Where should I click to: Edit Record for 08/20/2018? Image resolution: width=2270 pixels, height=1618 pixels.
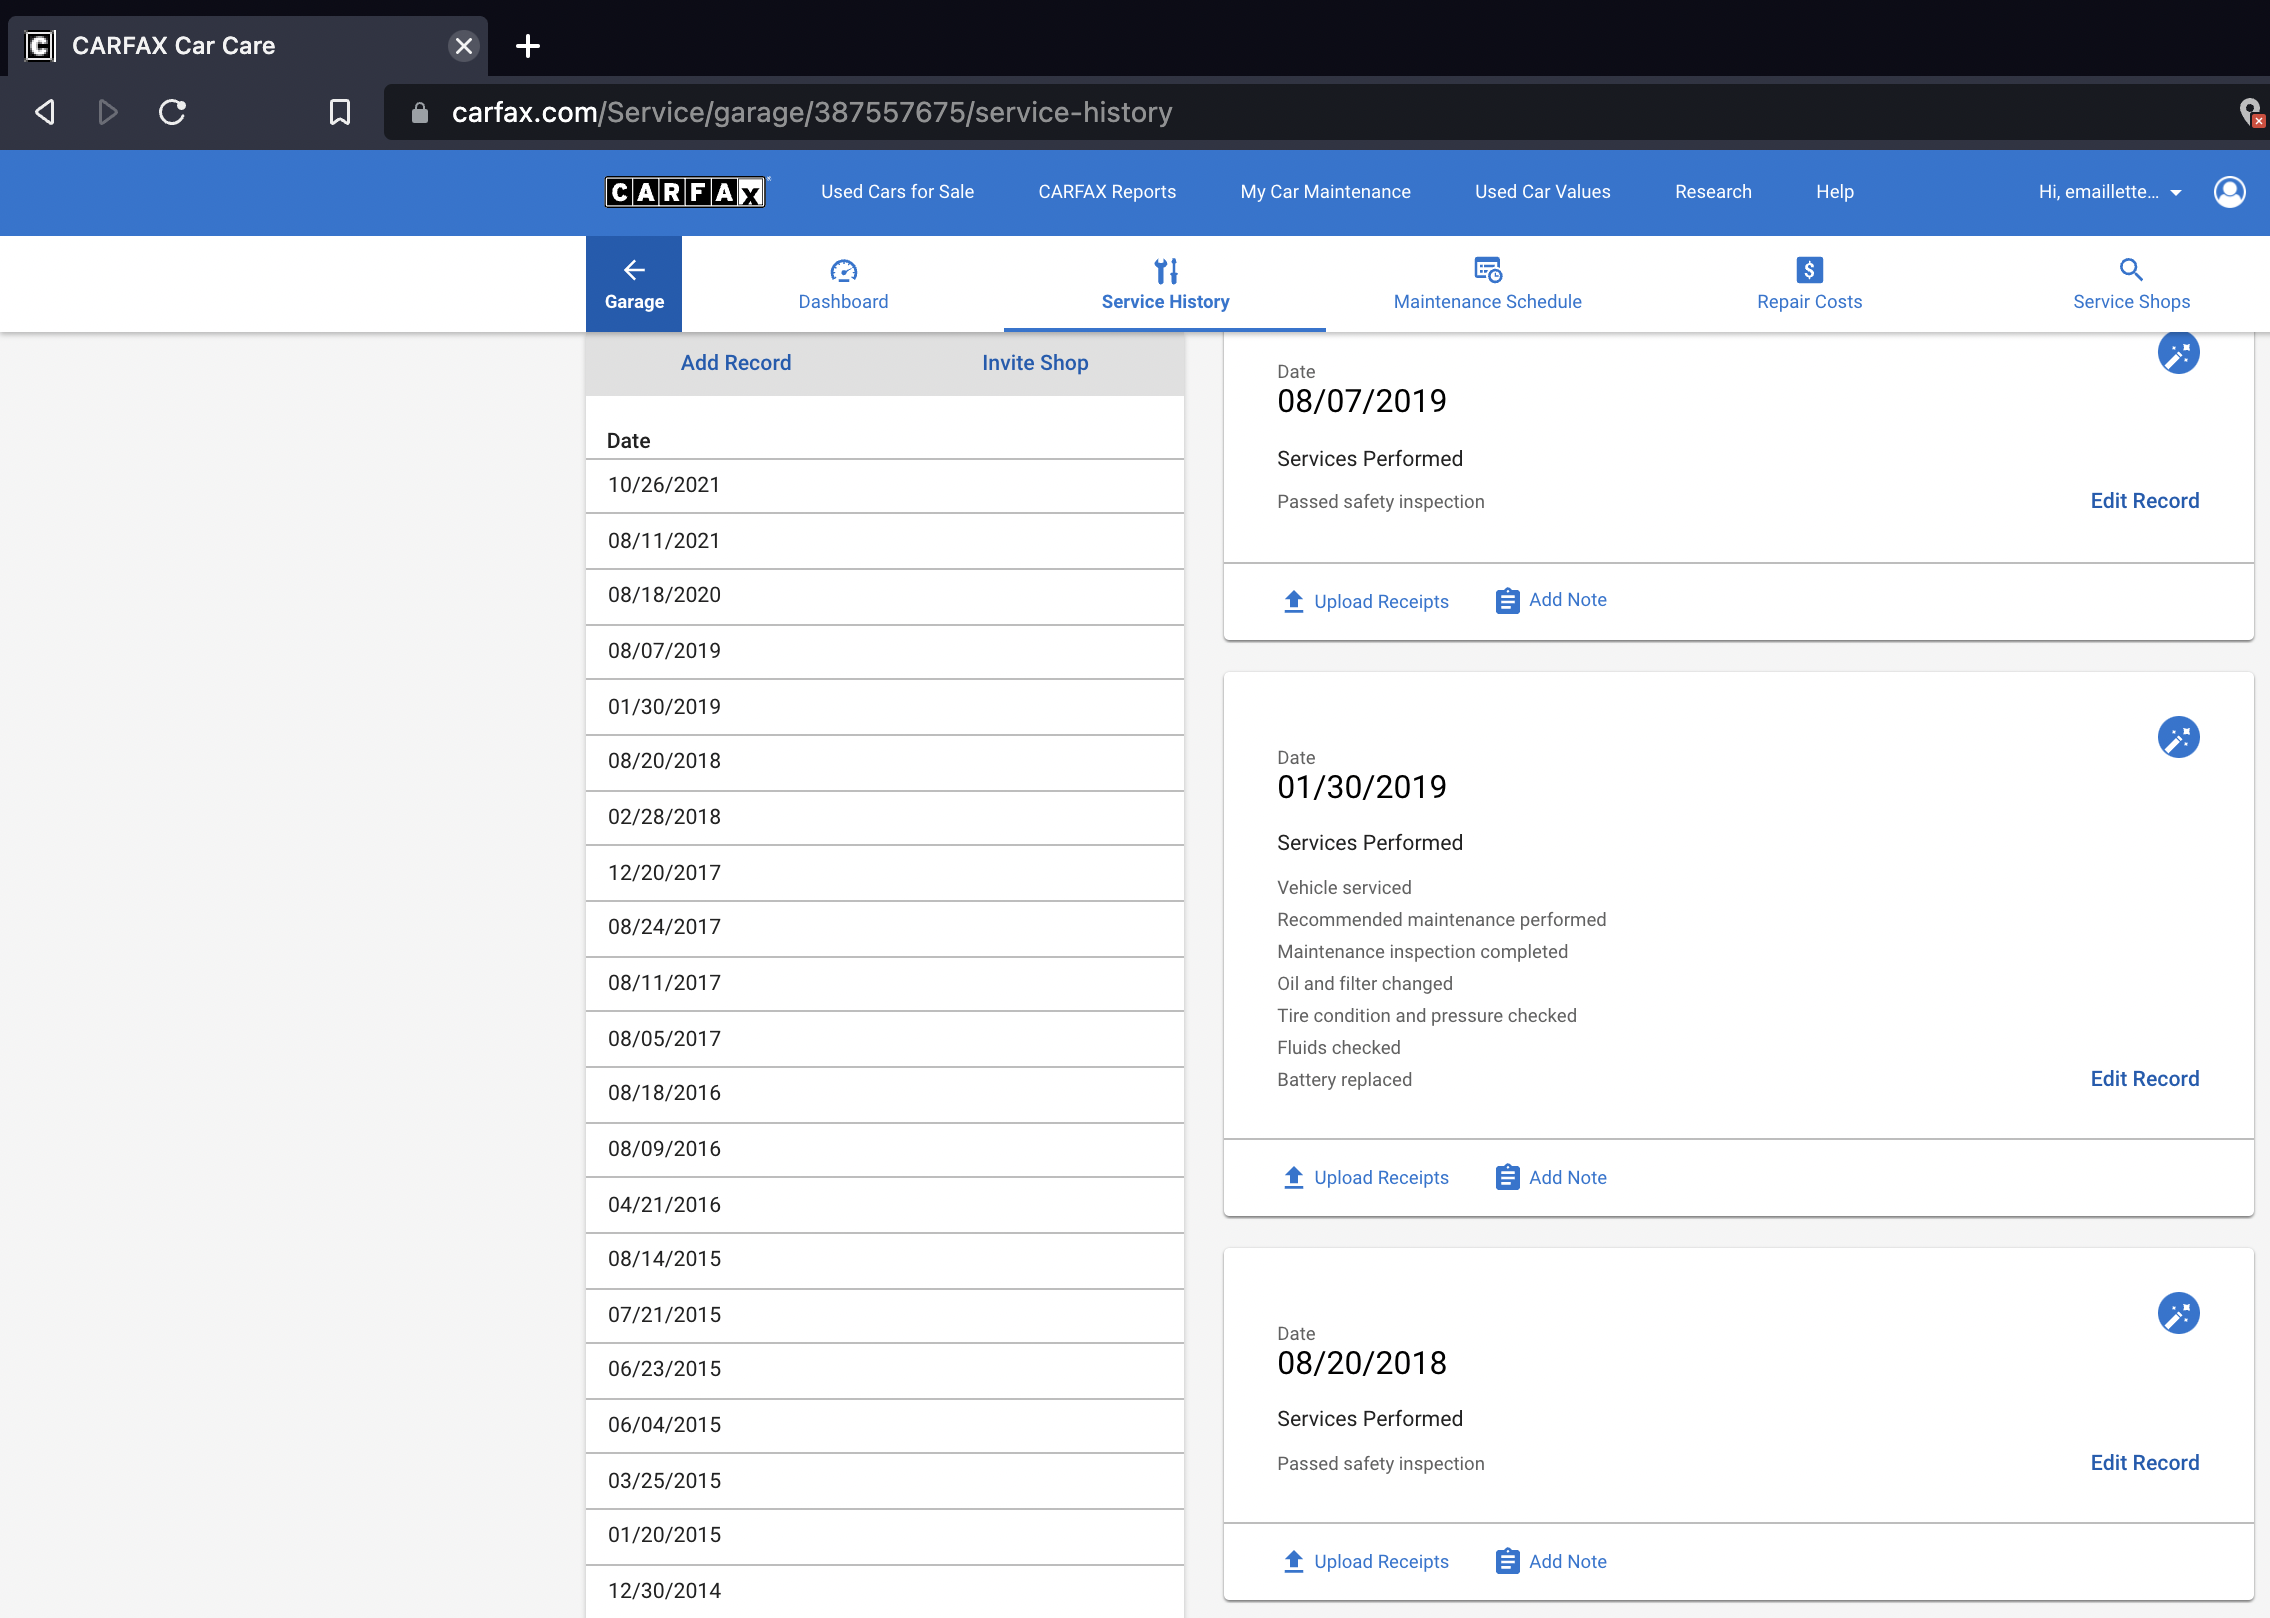(2144, 1463)
